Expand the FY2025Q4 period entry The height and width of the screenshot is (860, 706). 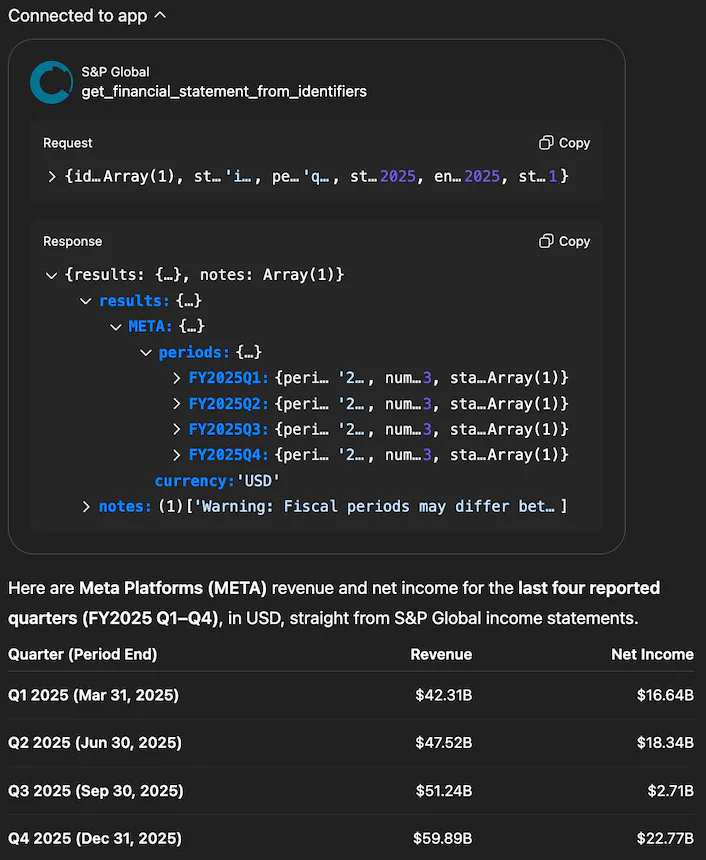point(177,455)
